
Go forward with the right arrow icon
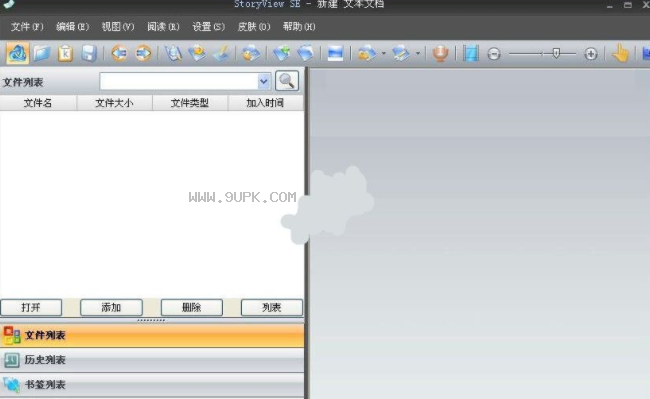[143, 53]
